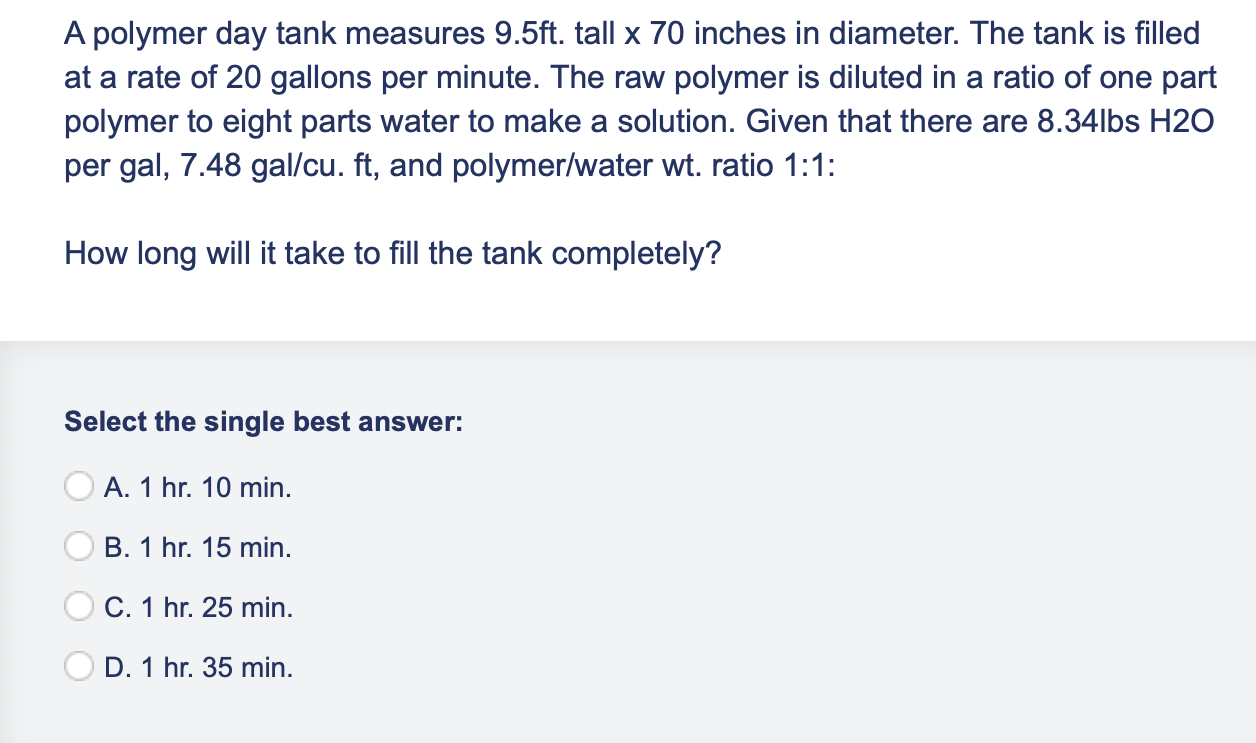Select answer option A radio button
The width and height of the screenshot is (1256, 743).
click(x=79, y=487)
